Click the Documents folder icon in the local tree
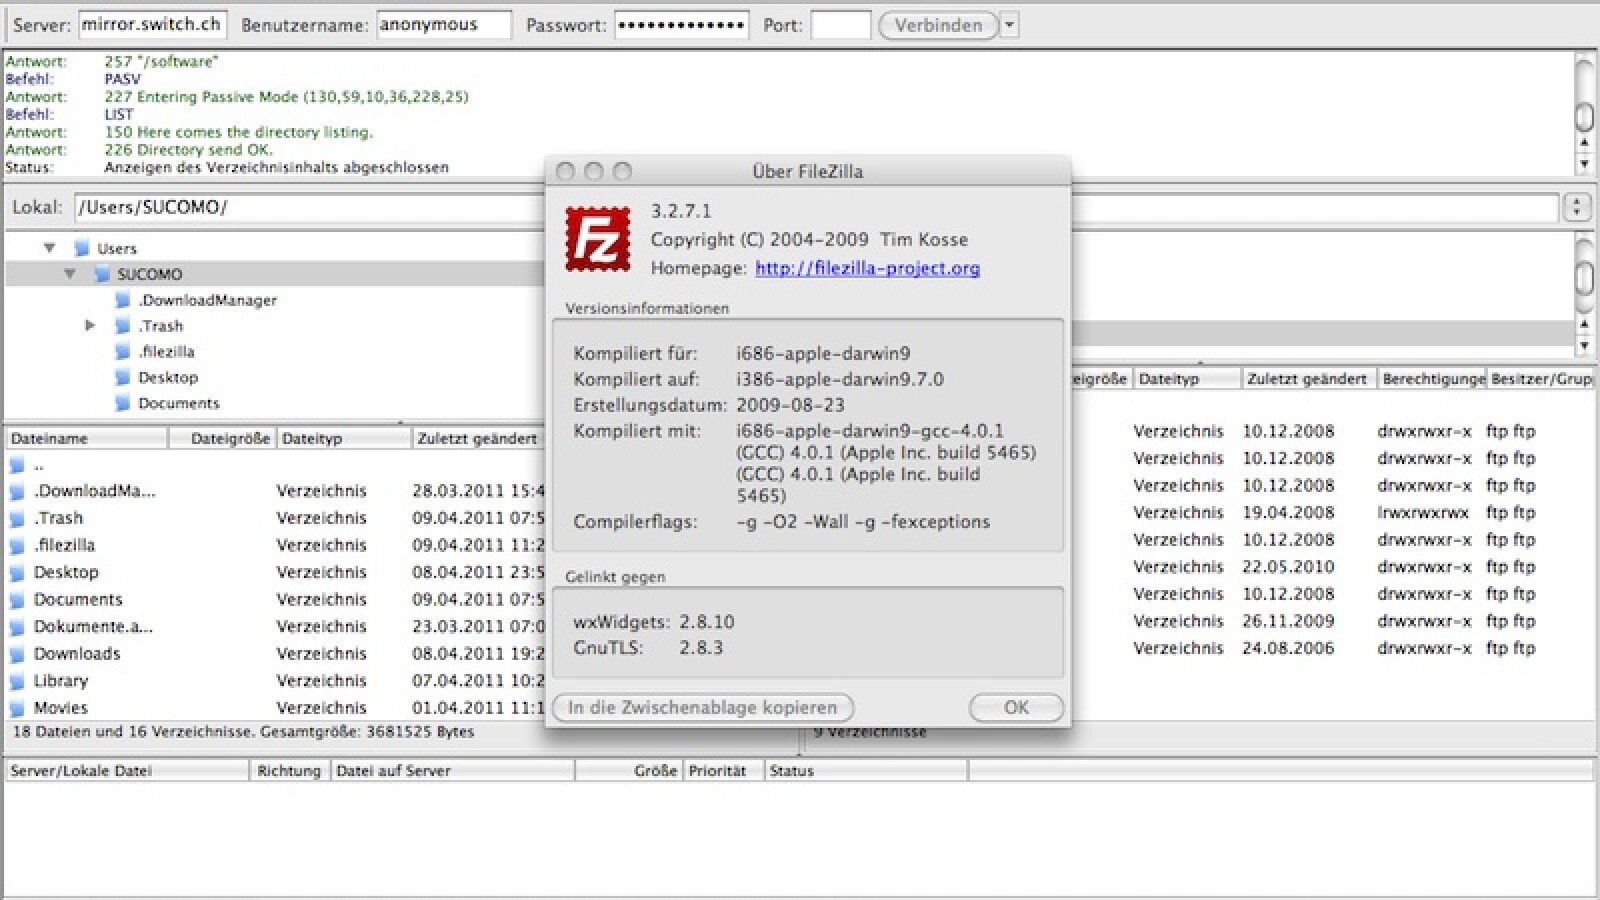The height and width of the screenshot is (900, 1600). coord(122,404)
